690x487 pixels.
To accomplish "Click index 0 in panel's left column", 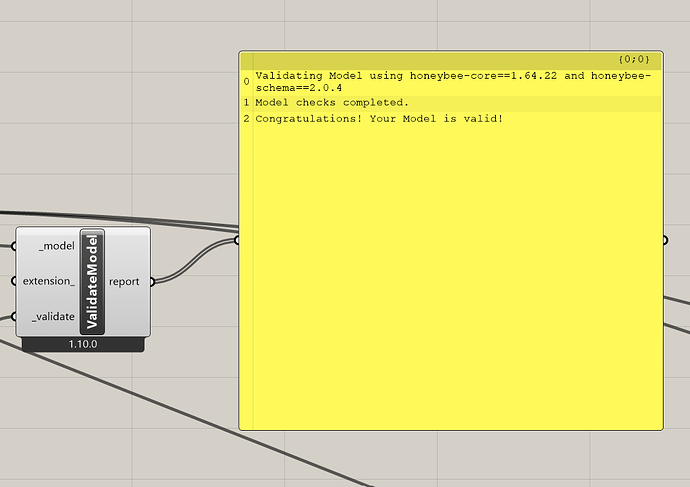I will [x=246, y=82].
